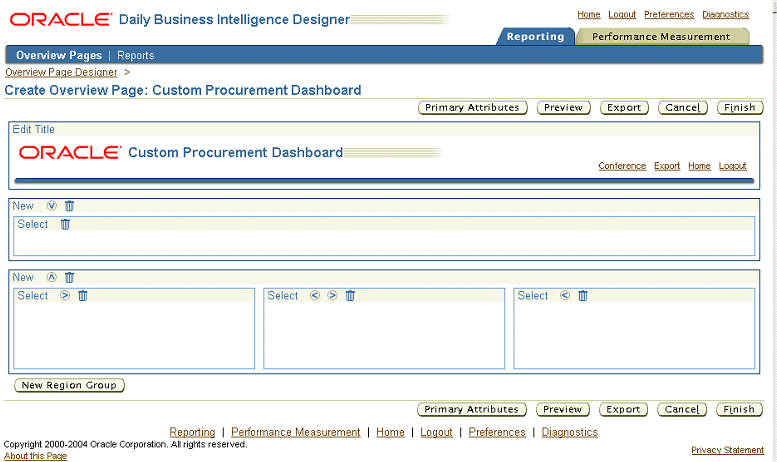Open the Edit Title link

tap(34, 129)
